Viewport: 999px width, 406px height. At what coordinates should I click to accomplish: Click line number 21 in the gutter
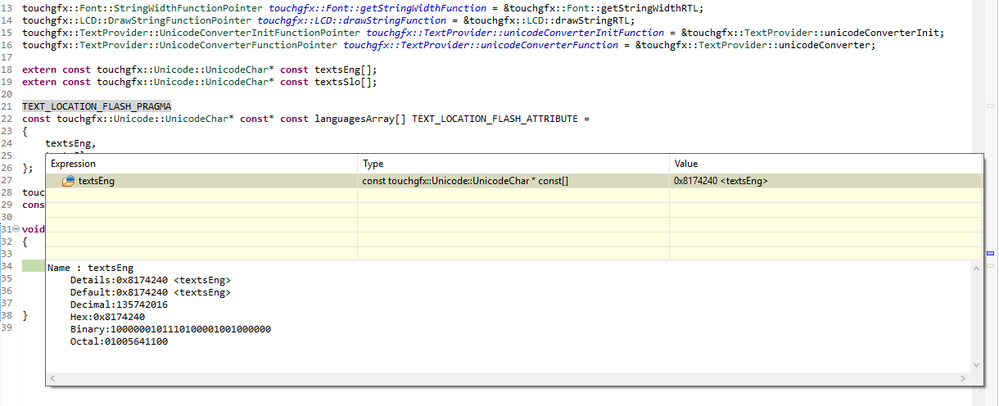tap(6, 106)
